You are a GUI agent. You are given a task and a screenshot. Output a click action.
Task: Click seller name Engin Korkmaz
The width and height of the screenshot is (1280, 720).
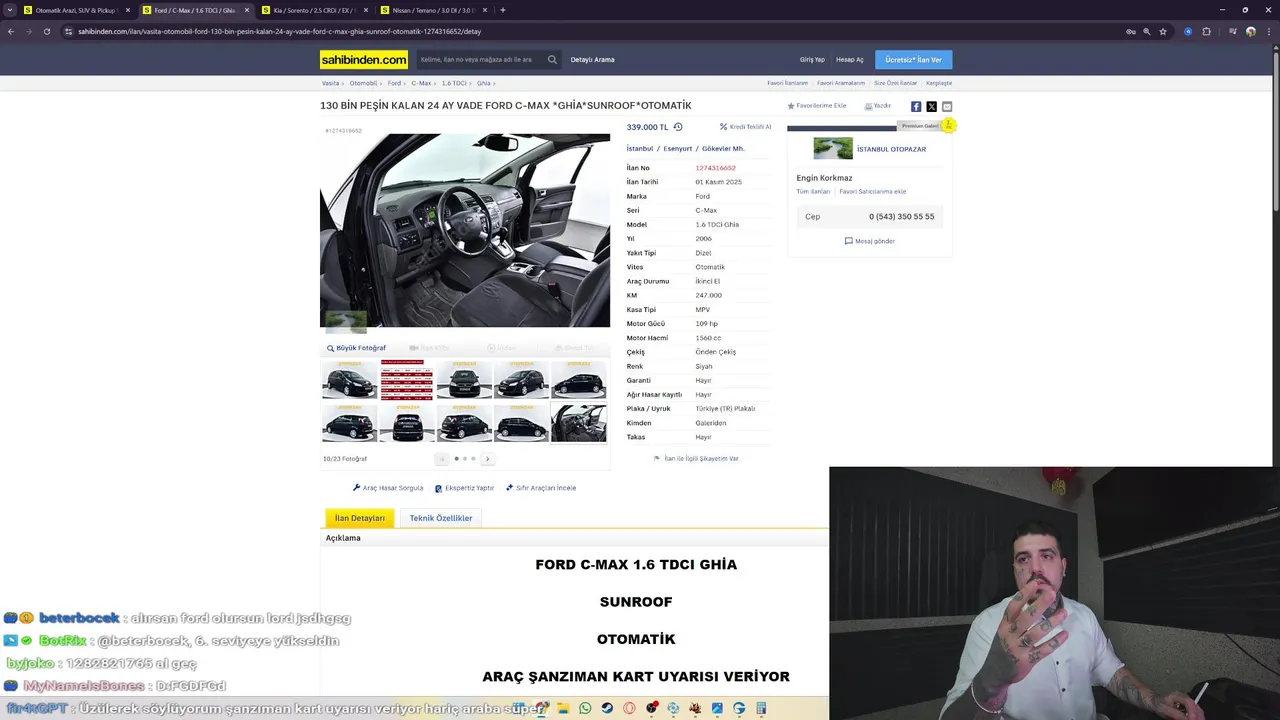click(824, 178)
